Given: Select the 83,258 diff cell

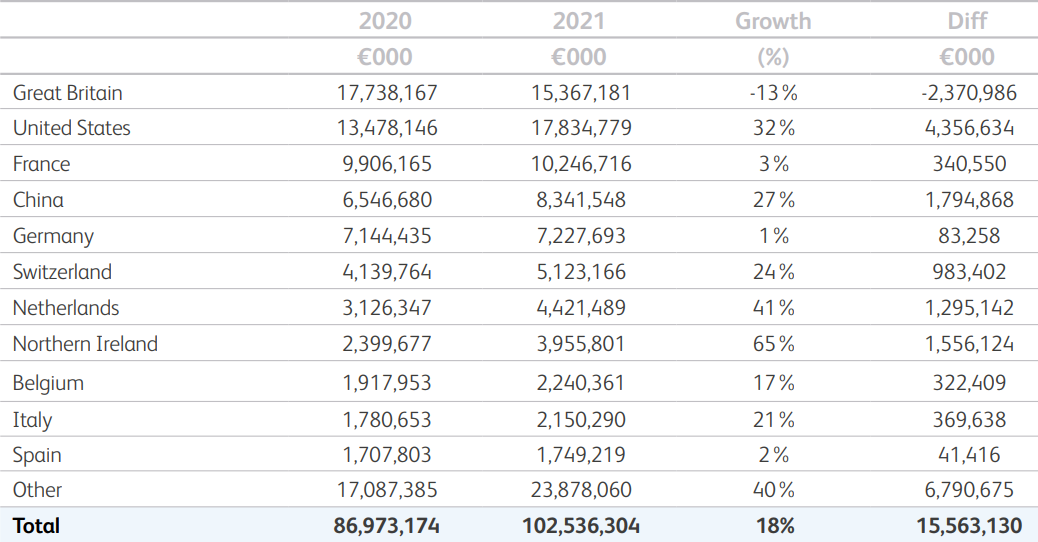Looking at the screenshot, I should point(969,236).
